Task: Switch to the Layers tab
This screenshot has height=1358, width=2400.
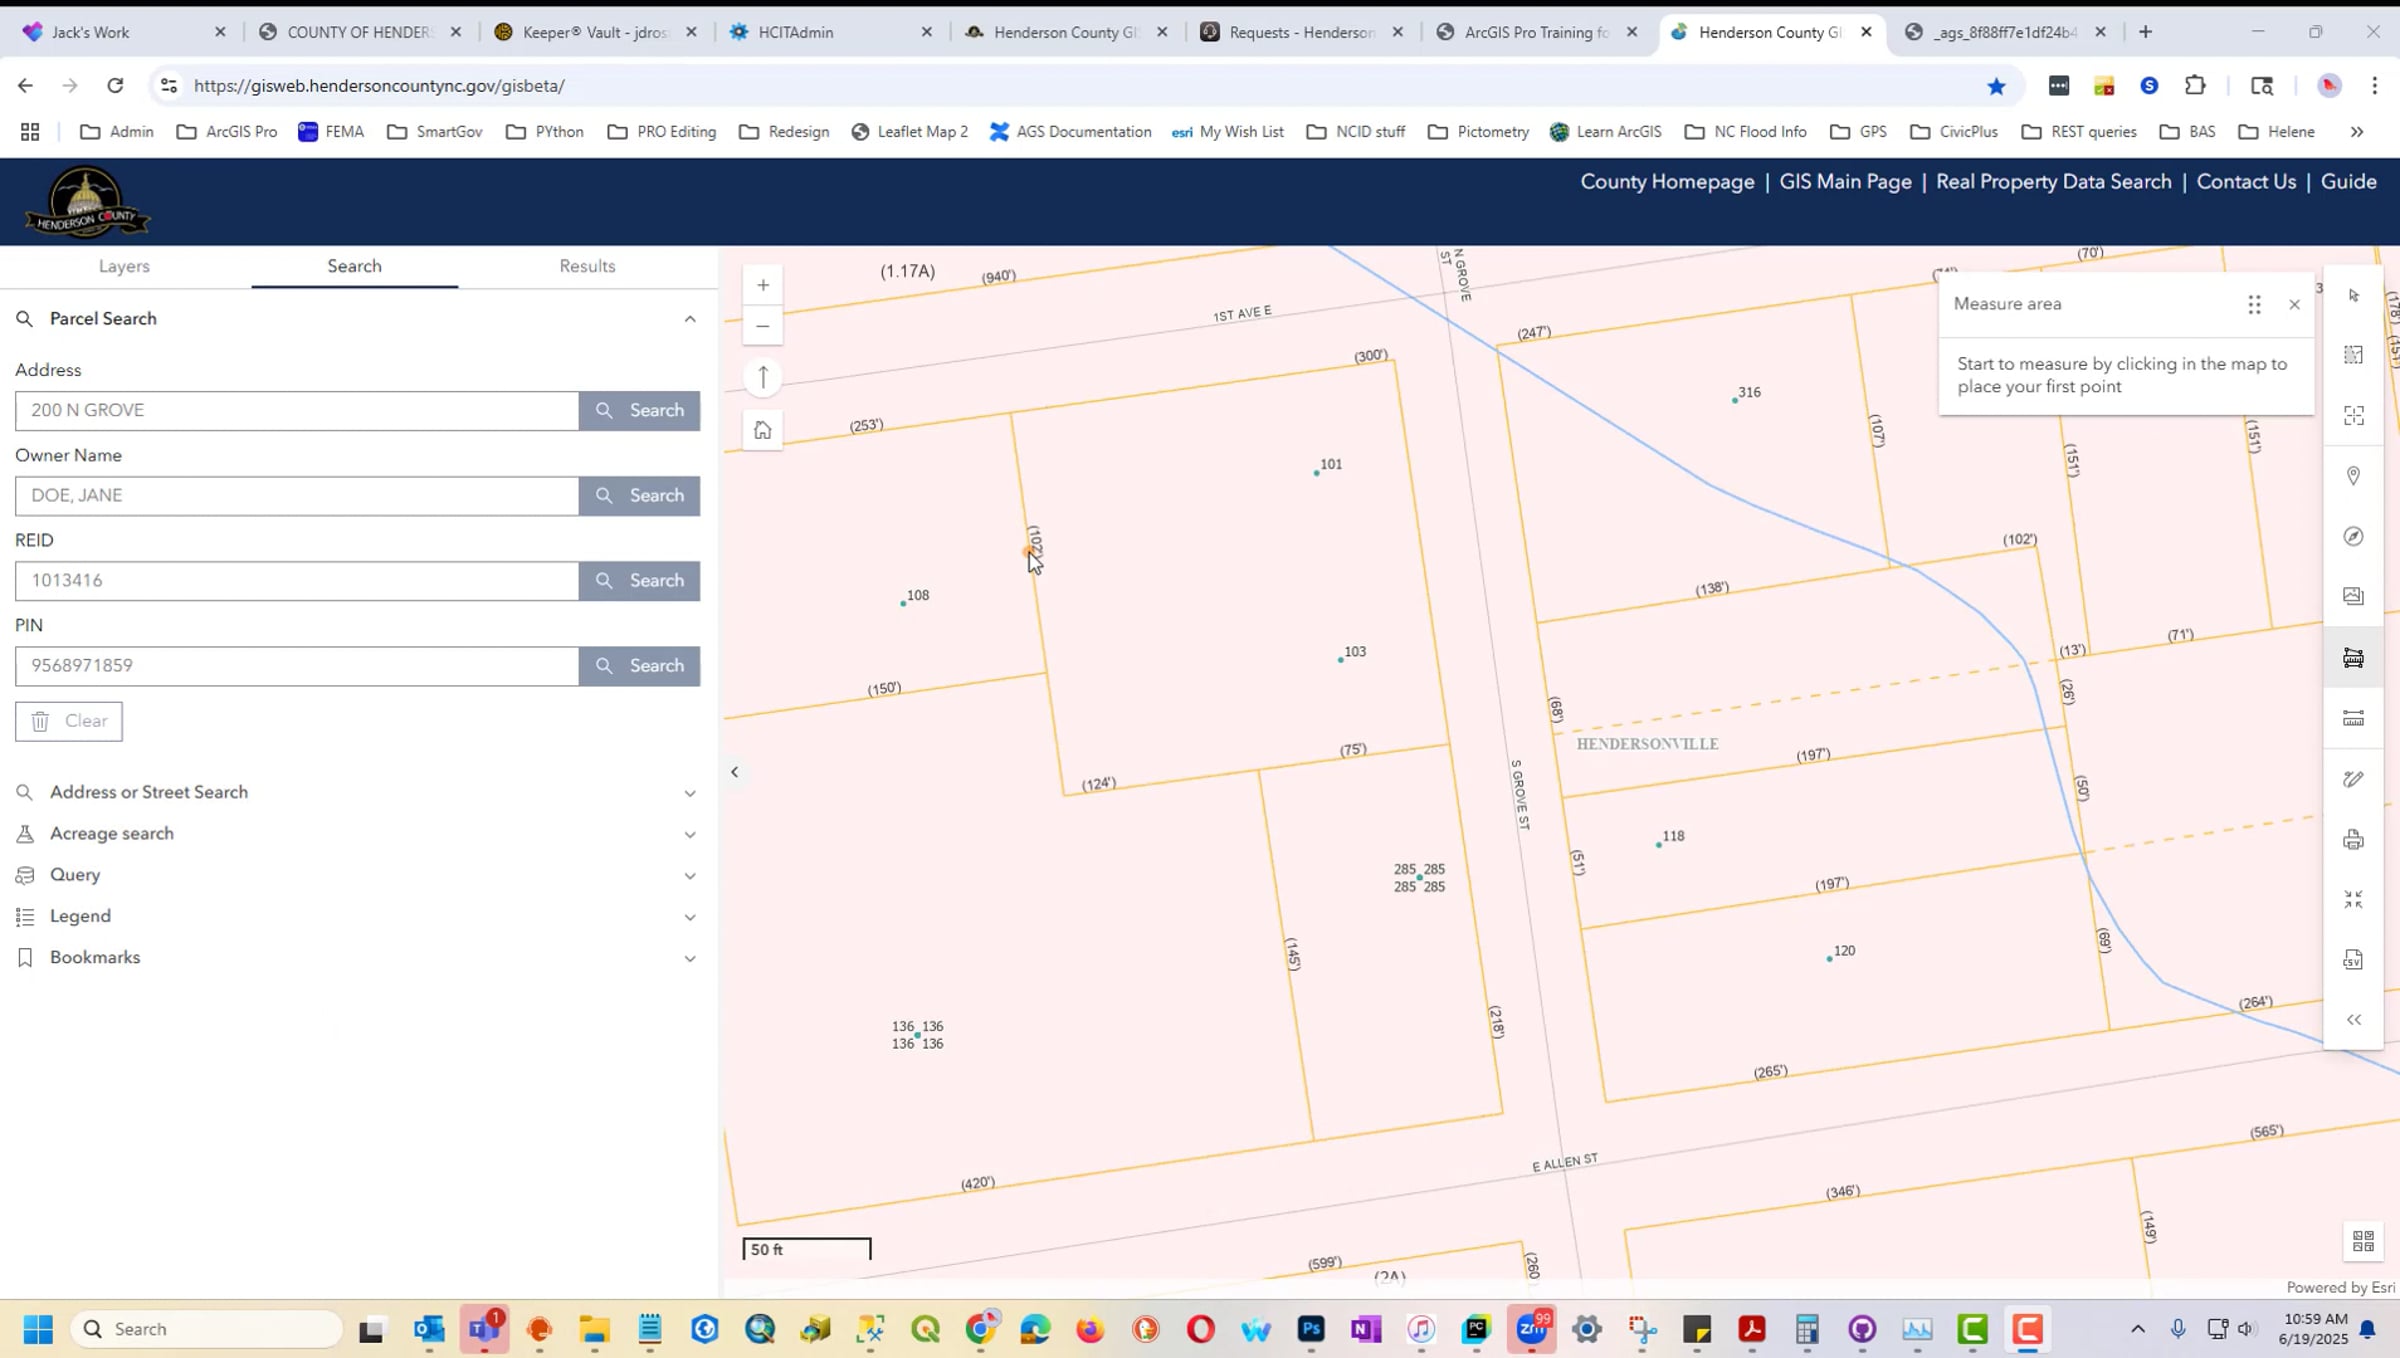Action: coord(124,266)
